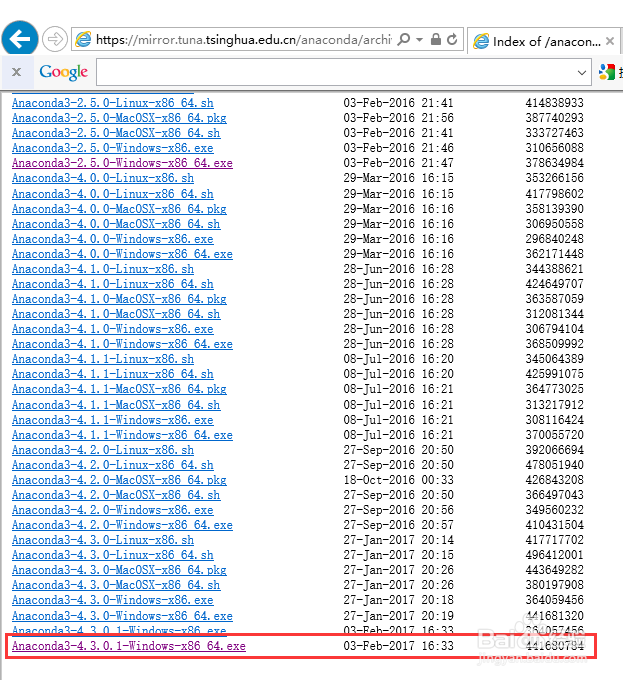623x680 pixels.
Task: Download Anaconda3-4.1.0-Windows-x86_64.exe
Action: [x=122, y=344]
